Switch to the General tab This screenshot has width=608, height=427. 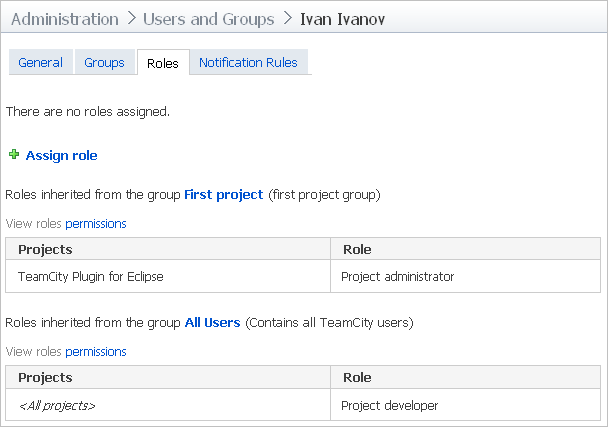click(40, 62)
